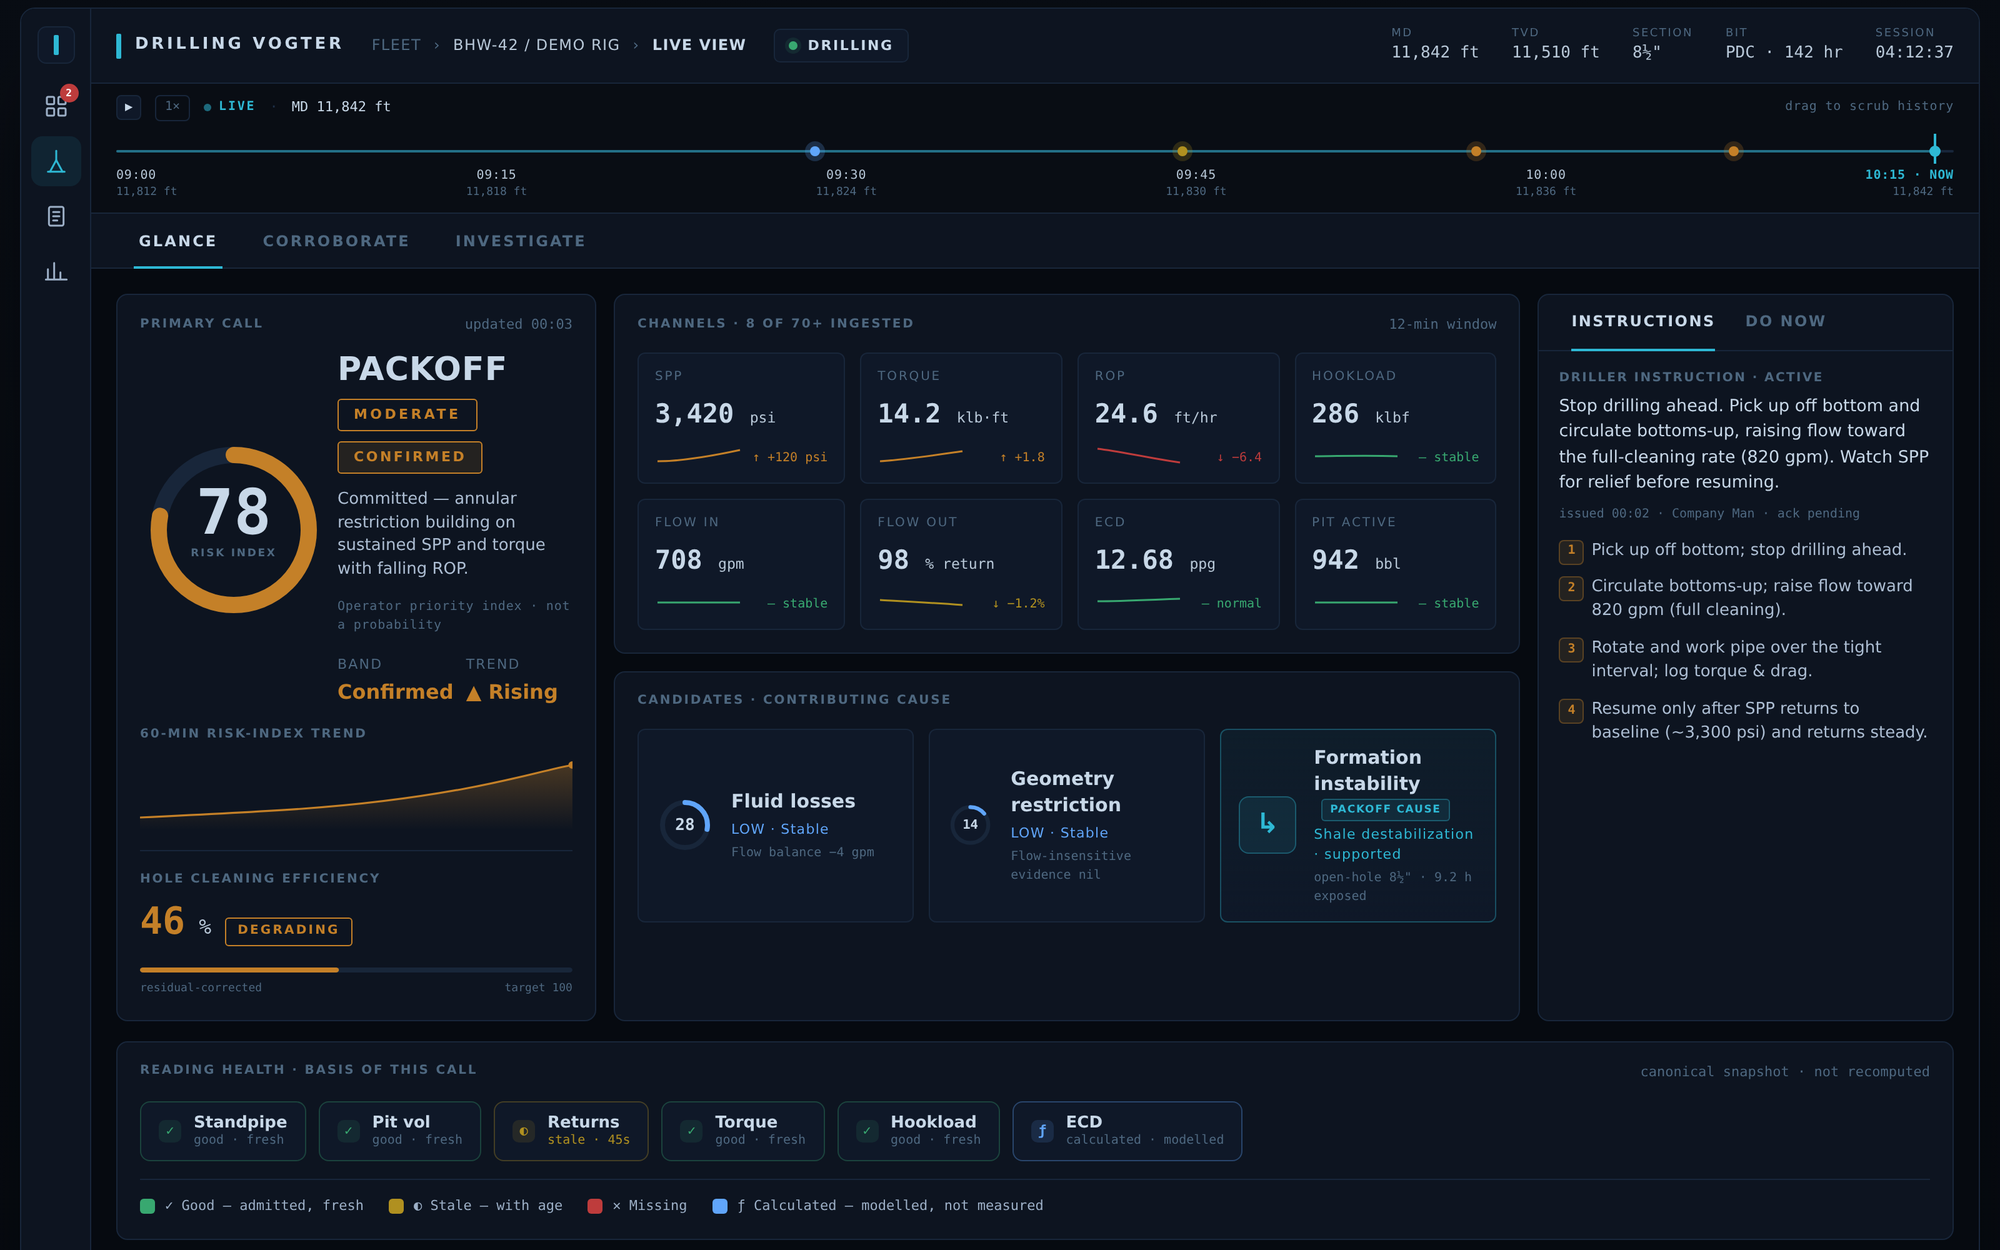Click the Standpipe good check icon

[x=170, y=1131]
